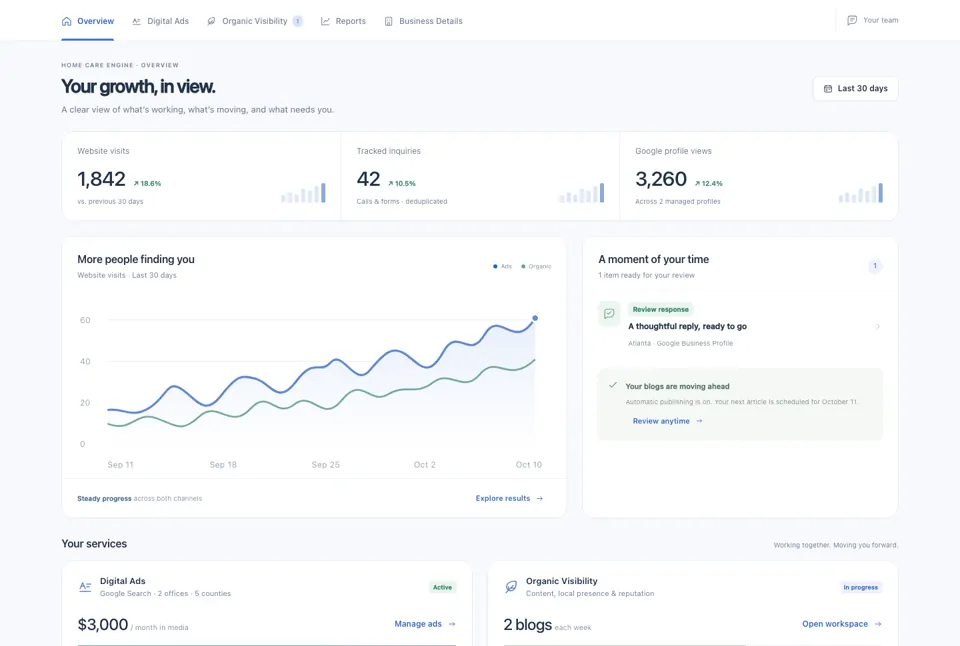Go to the Reports tab
The image size is (960, 646).
(343, 21)
